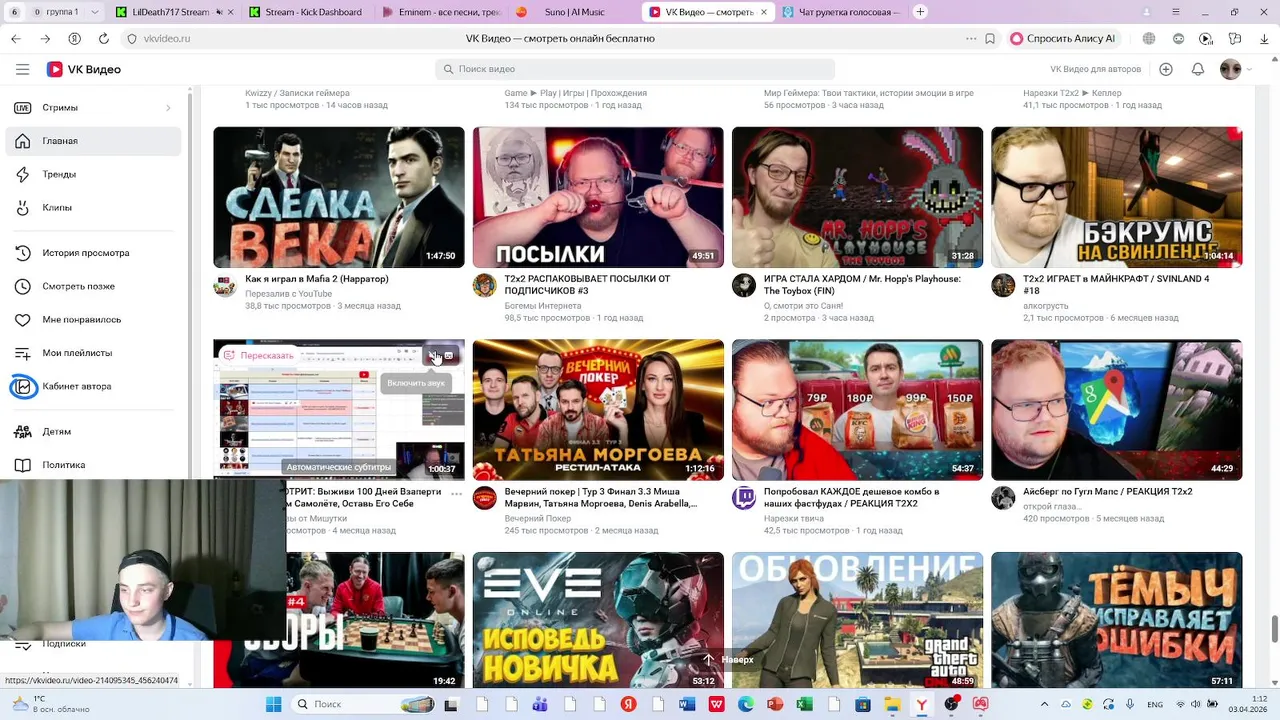
Task: Open Excel from the taskbar
Action: (x=804, y=704)
